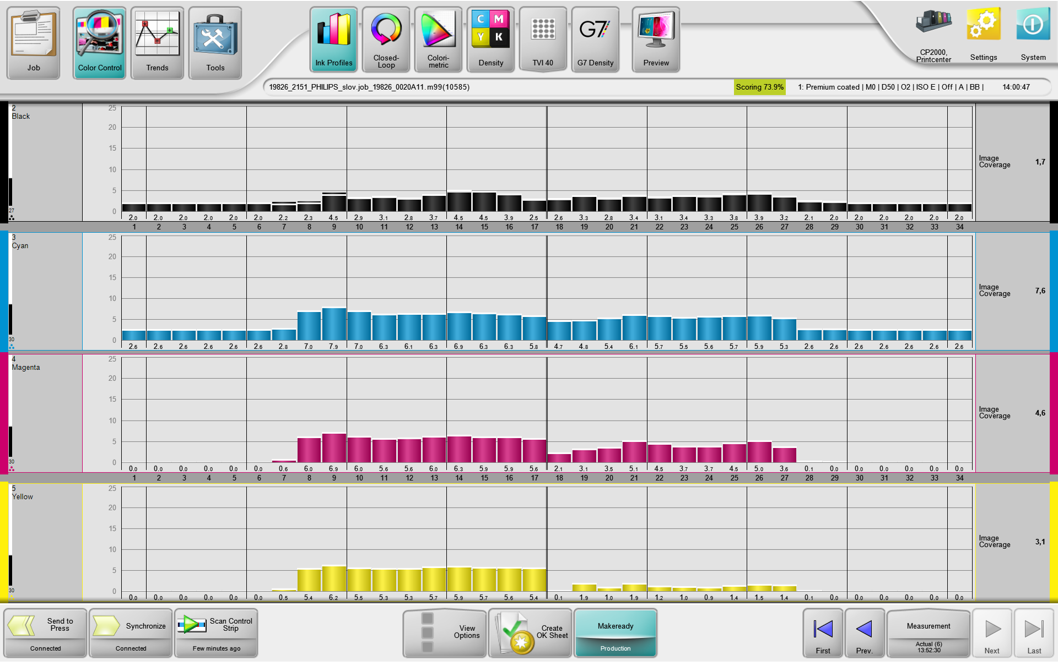This screenshot has width=1058, height=662.
Task: Go to Prev. measurement
Action: (864, 632)
